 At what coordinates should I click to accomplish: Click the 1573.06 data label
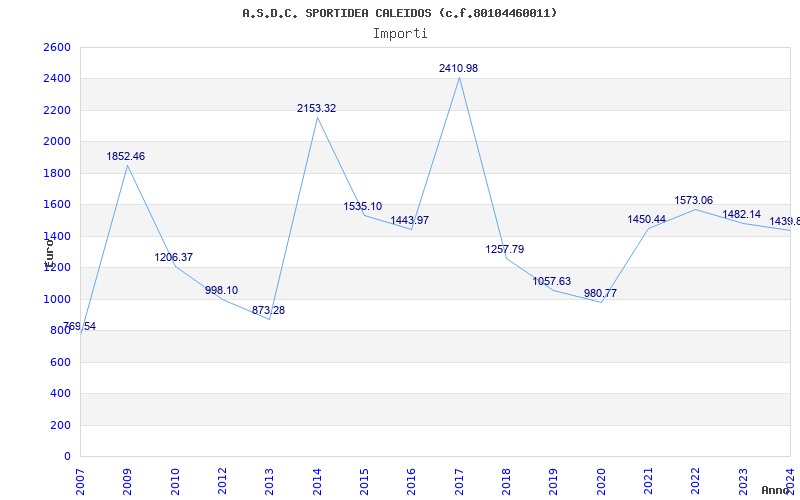pos(693,200)
